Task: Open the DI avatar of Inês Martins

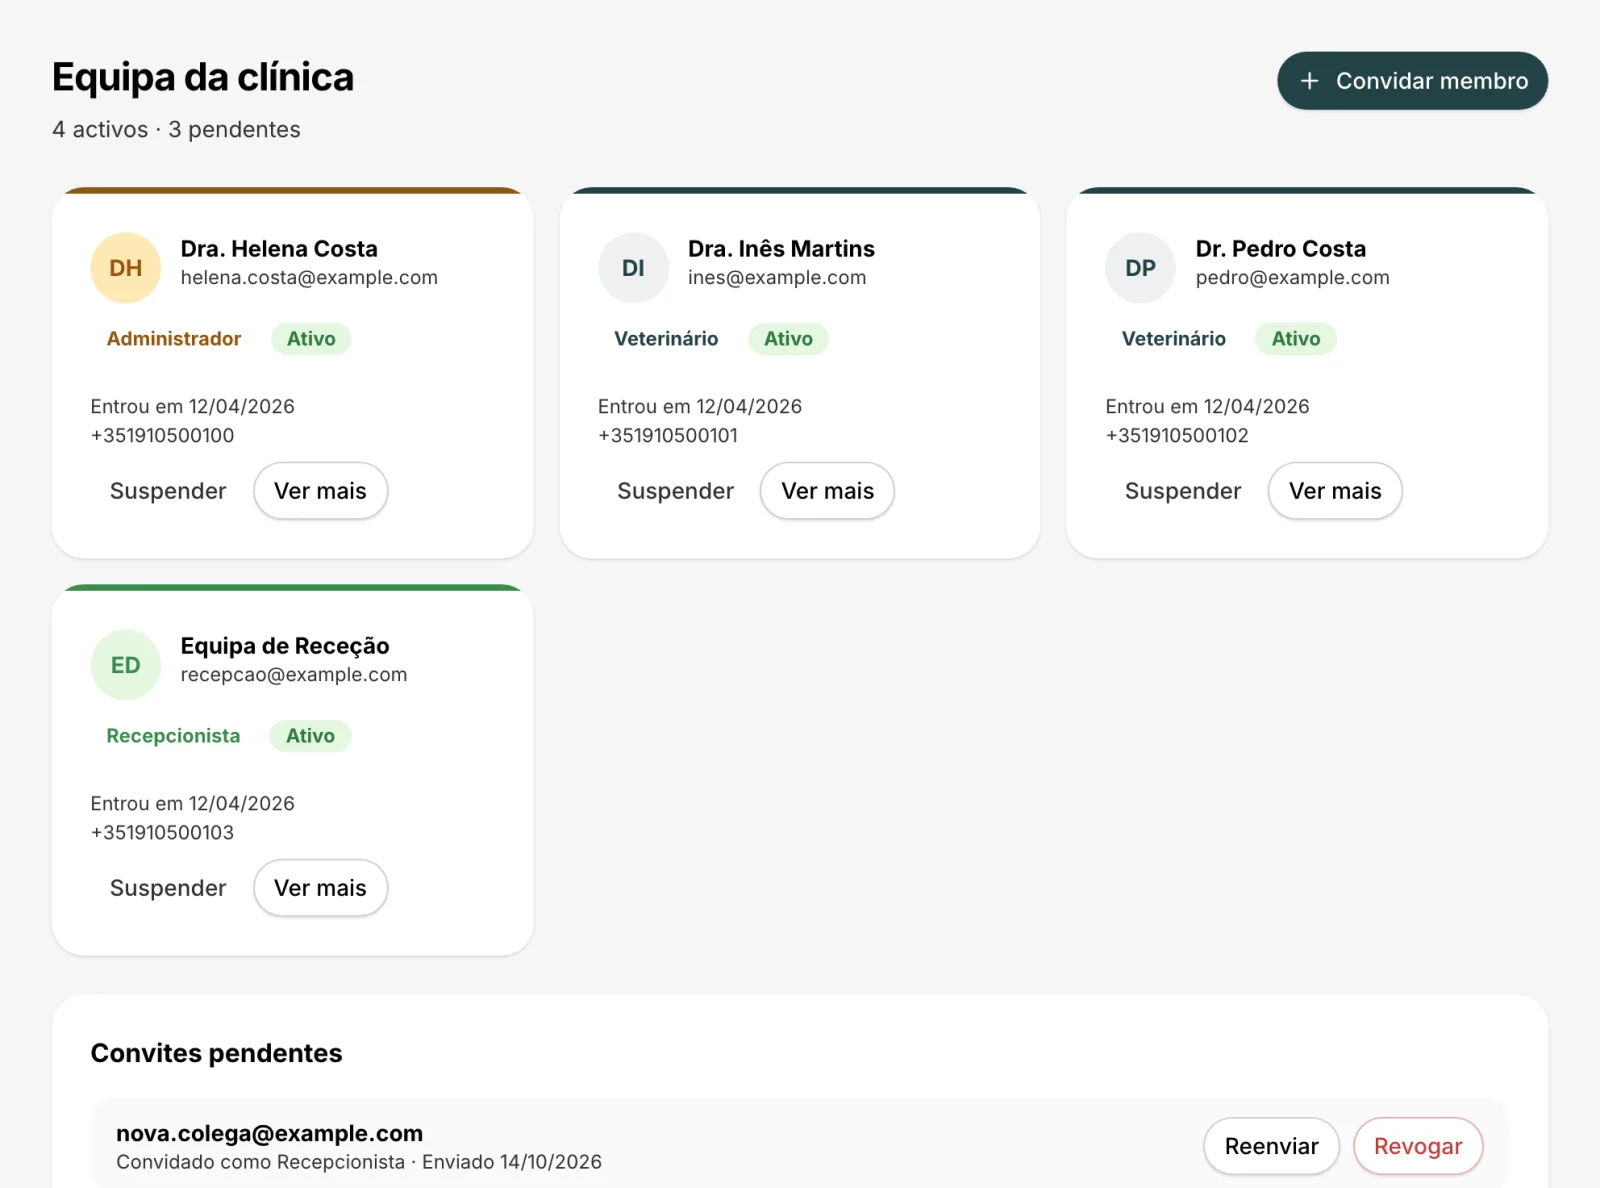Action: 633,268
